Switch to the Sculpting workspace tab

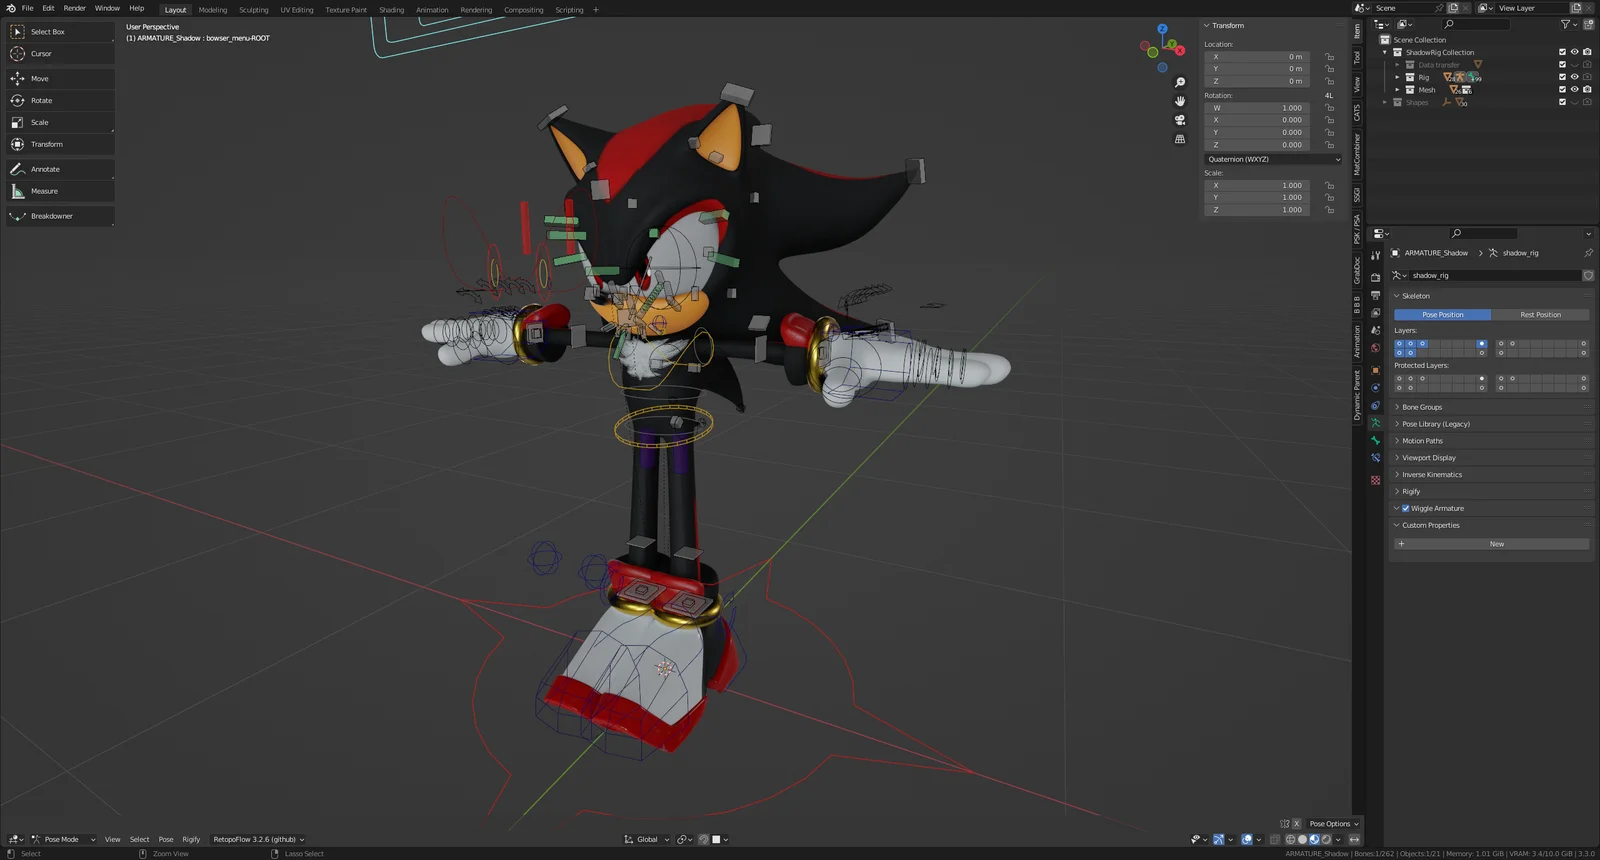[253, 10]
